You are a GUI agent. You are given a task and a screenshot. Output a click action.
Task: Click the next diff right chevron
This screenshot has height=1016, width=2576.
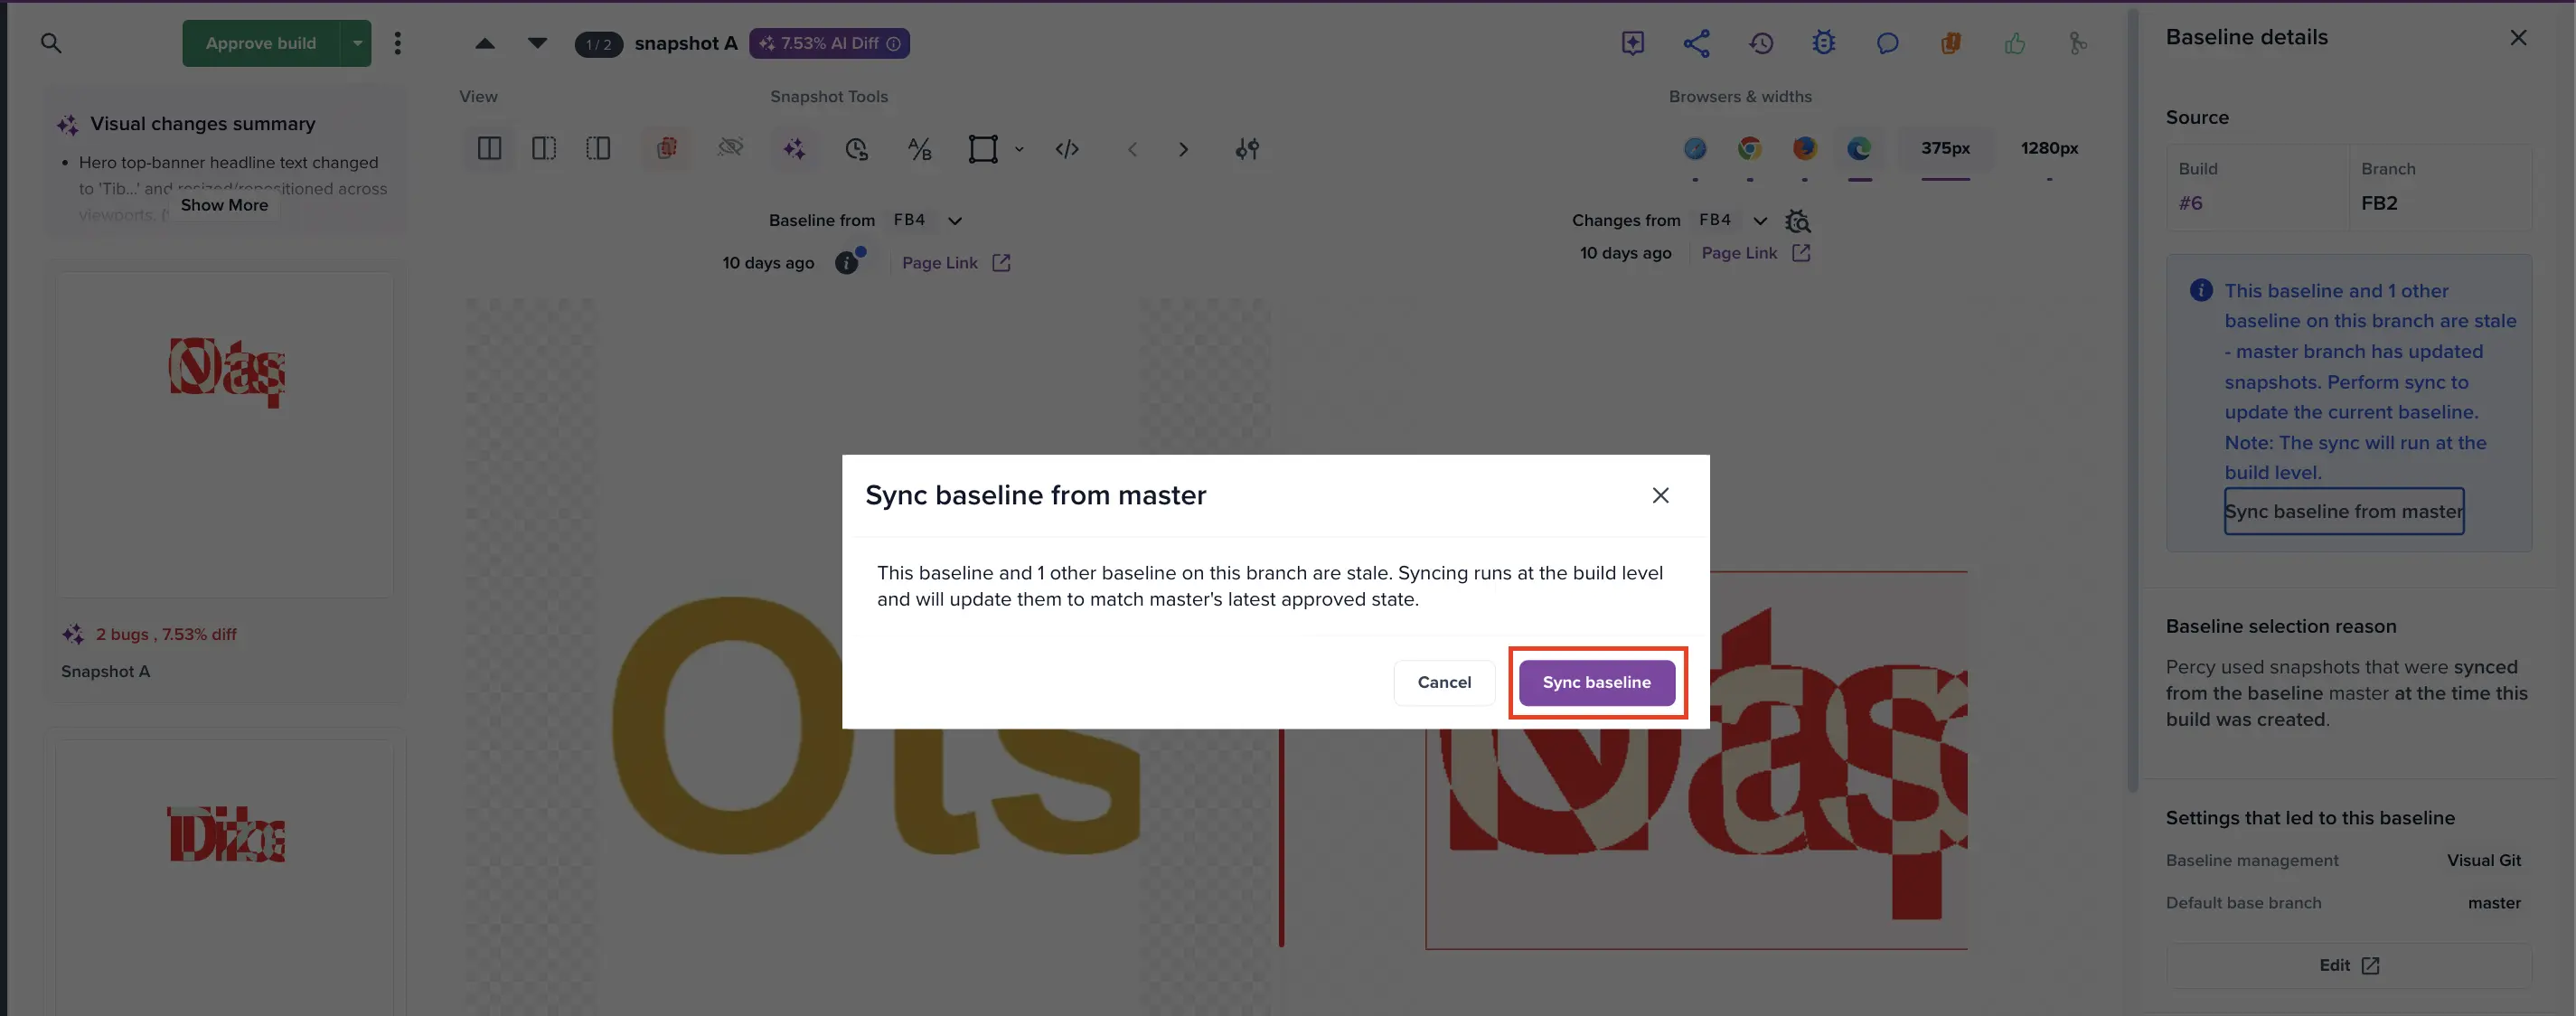(1183, 149)
